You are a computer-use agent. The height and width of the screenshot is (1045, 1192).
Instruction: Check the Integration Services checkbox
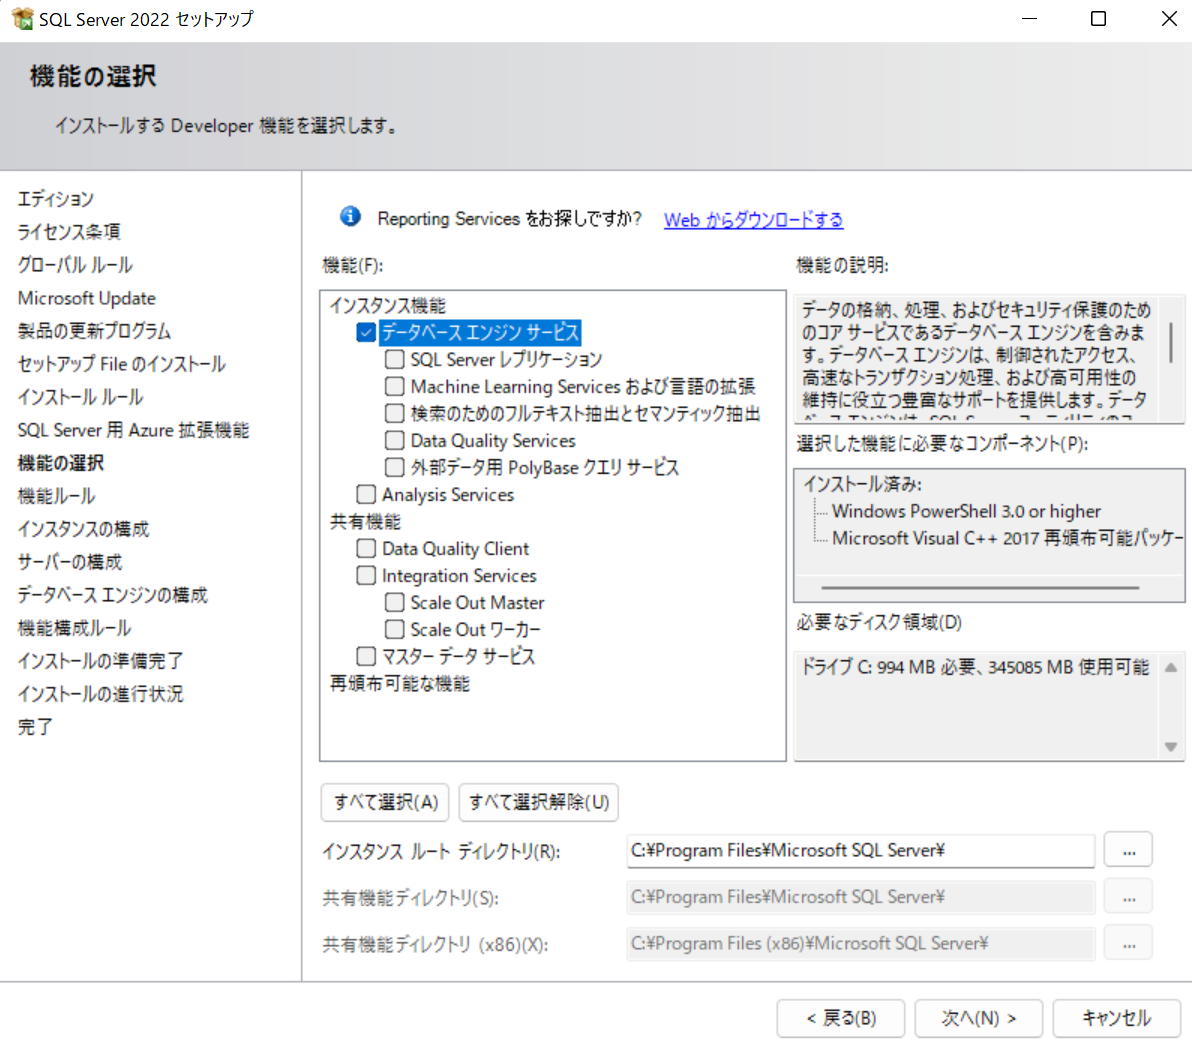(x=366, y=575)
